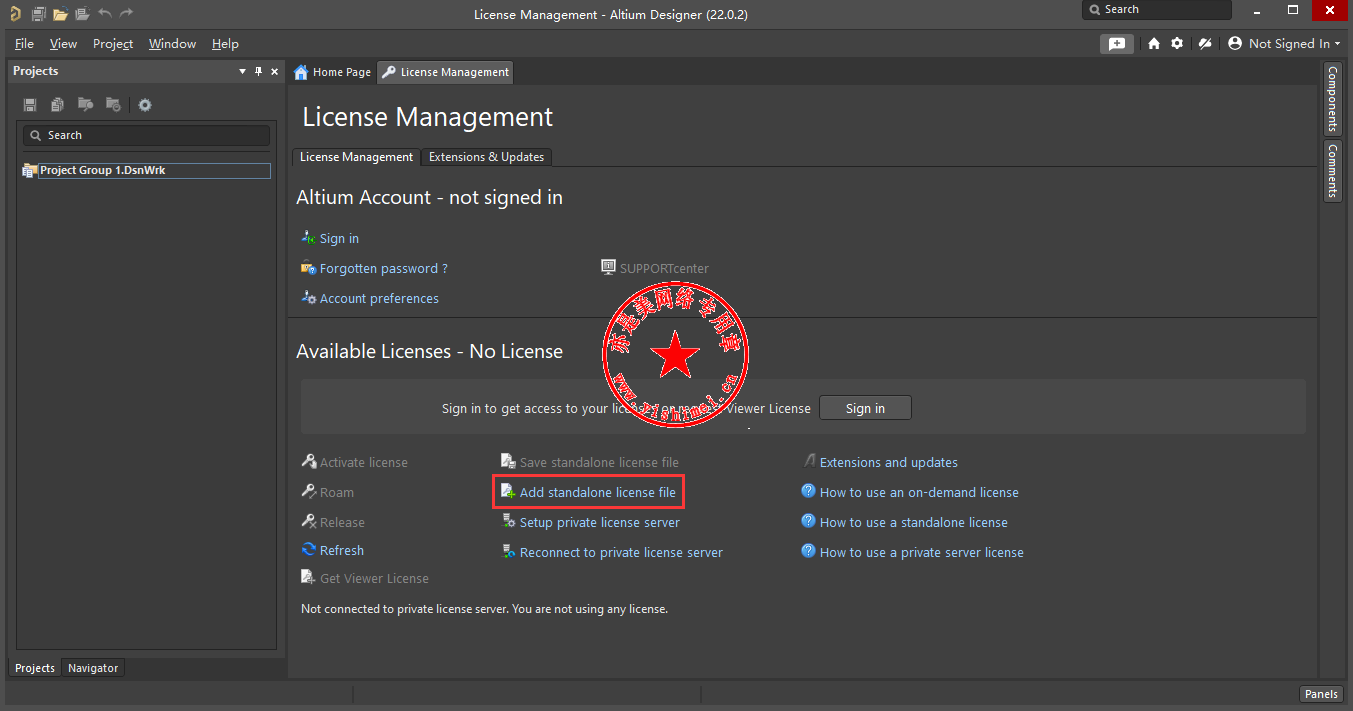Open the Help menu
This screenshot has width=1353, height=711.
[225, 44]
